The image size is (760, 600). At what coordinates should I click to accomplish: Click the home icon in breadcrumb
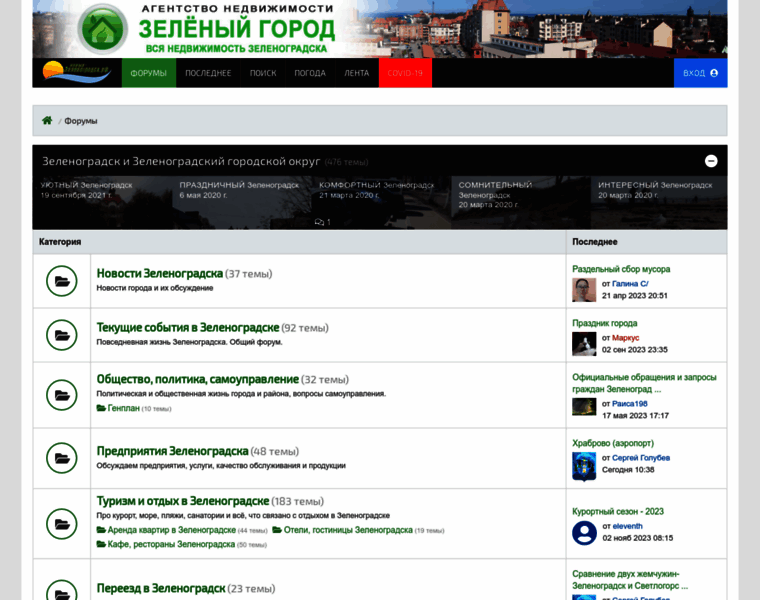pyautogui.click(x=47, y=120)
